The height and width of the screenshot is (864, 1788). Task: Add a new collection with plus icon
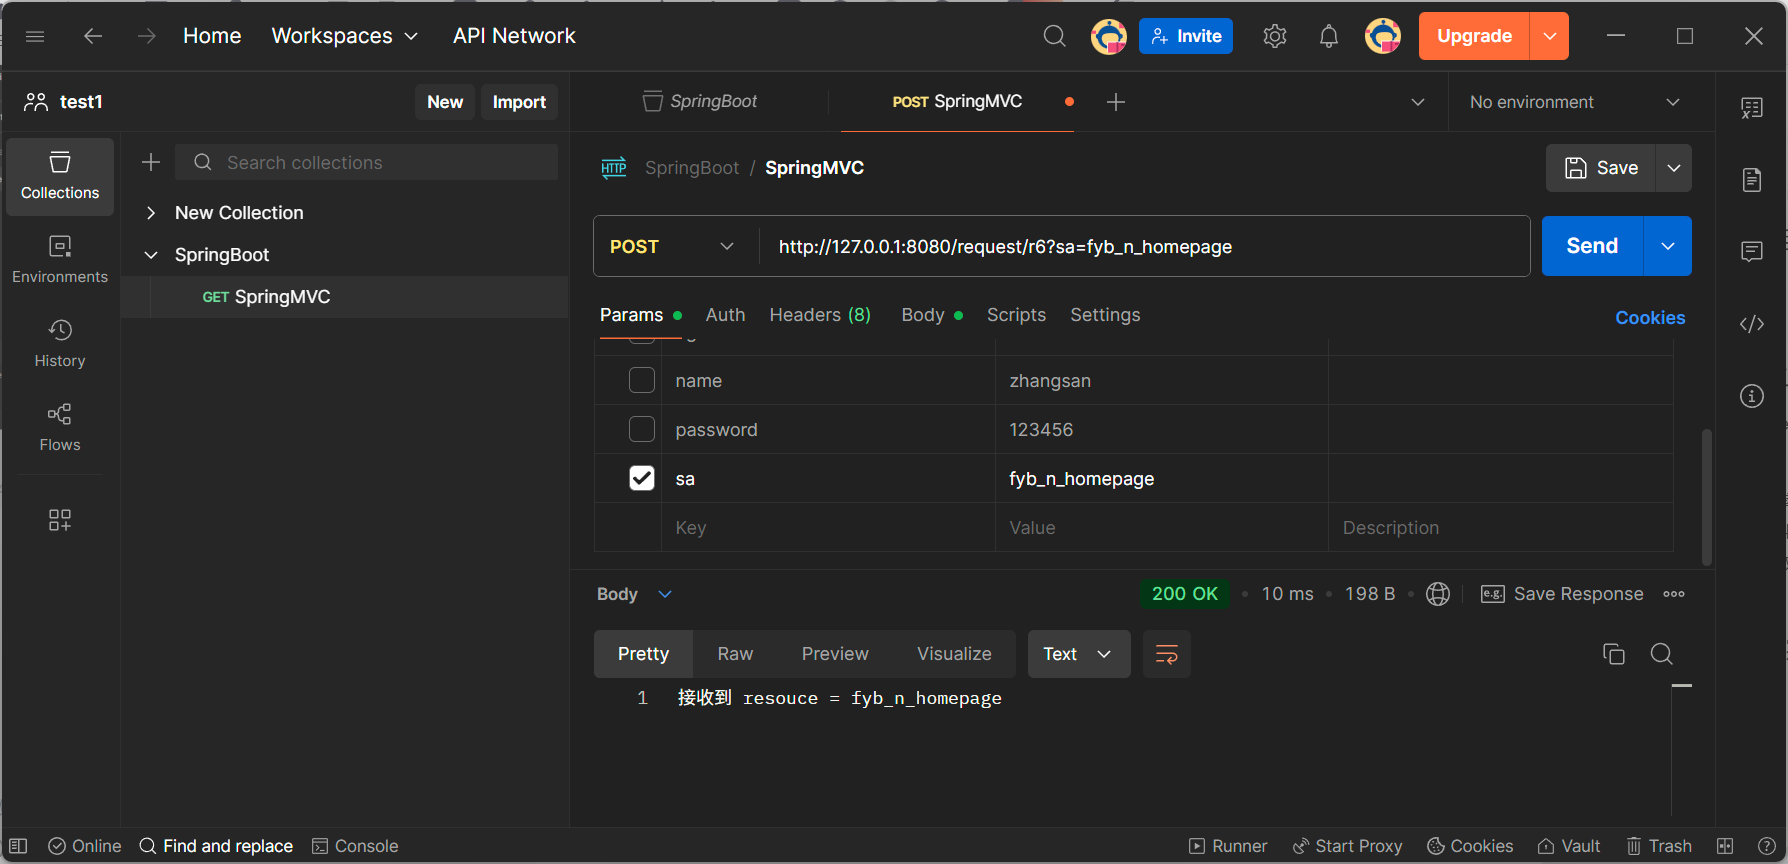pos(151,162)
